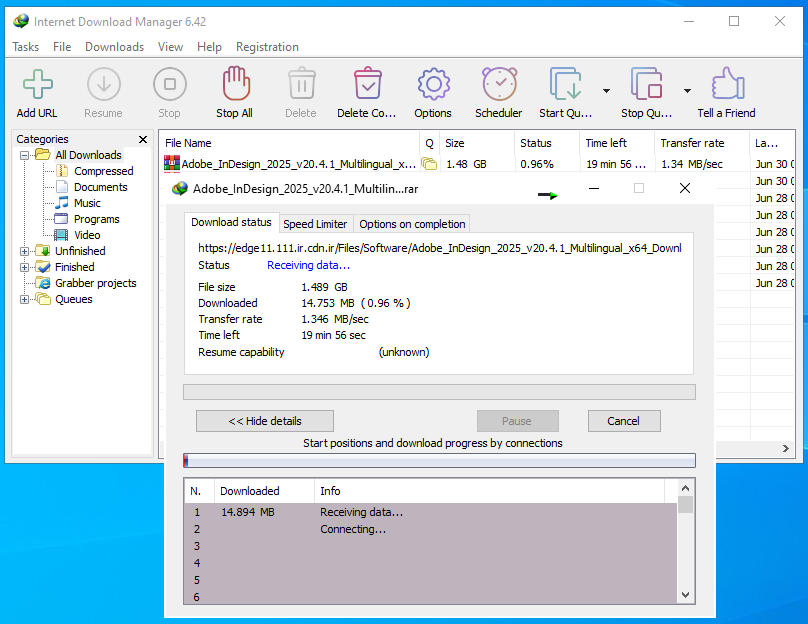Select connection 1 Receiving data row

[430, 512]
